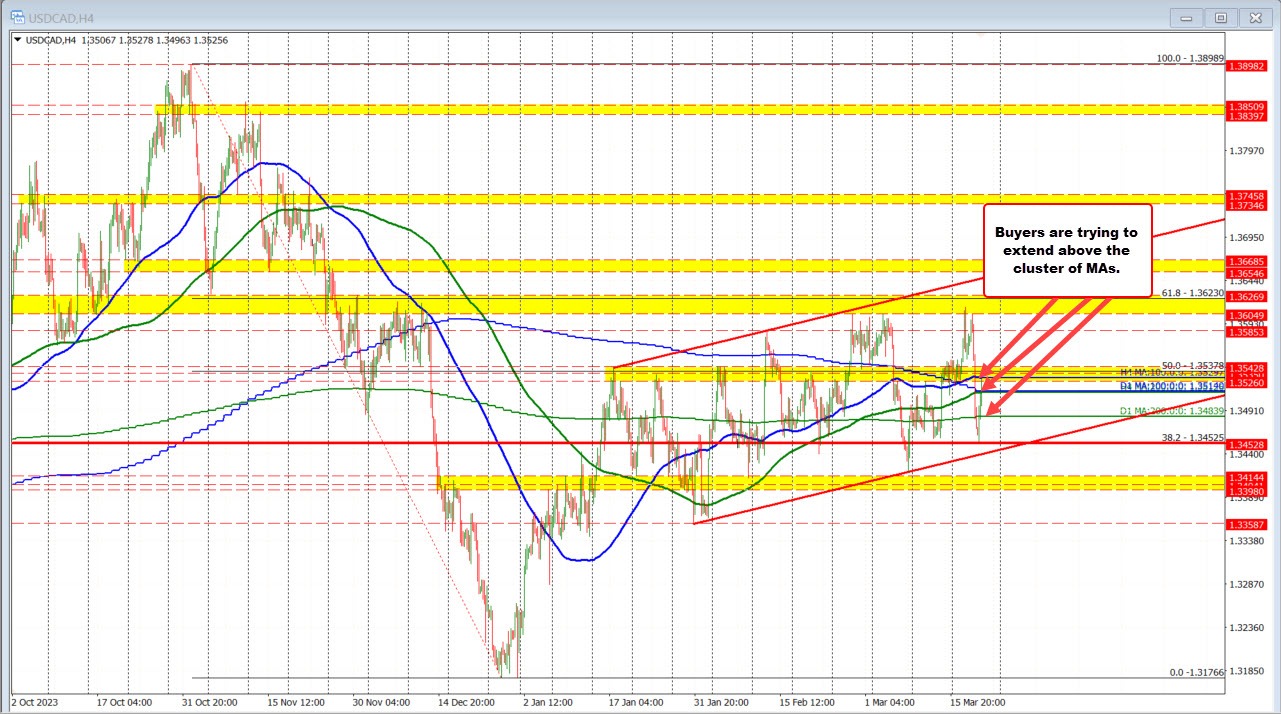The image size is (1281, 714).
Task: Click the '2 Oct 2023' time axis label
Action: (x=37, y=702)
